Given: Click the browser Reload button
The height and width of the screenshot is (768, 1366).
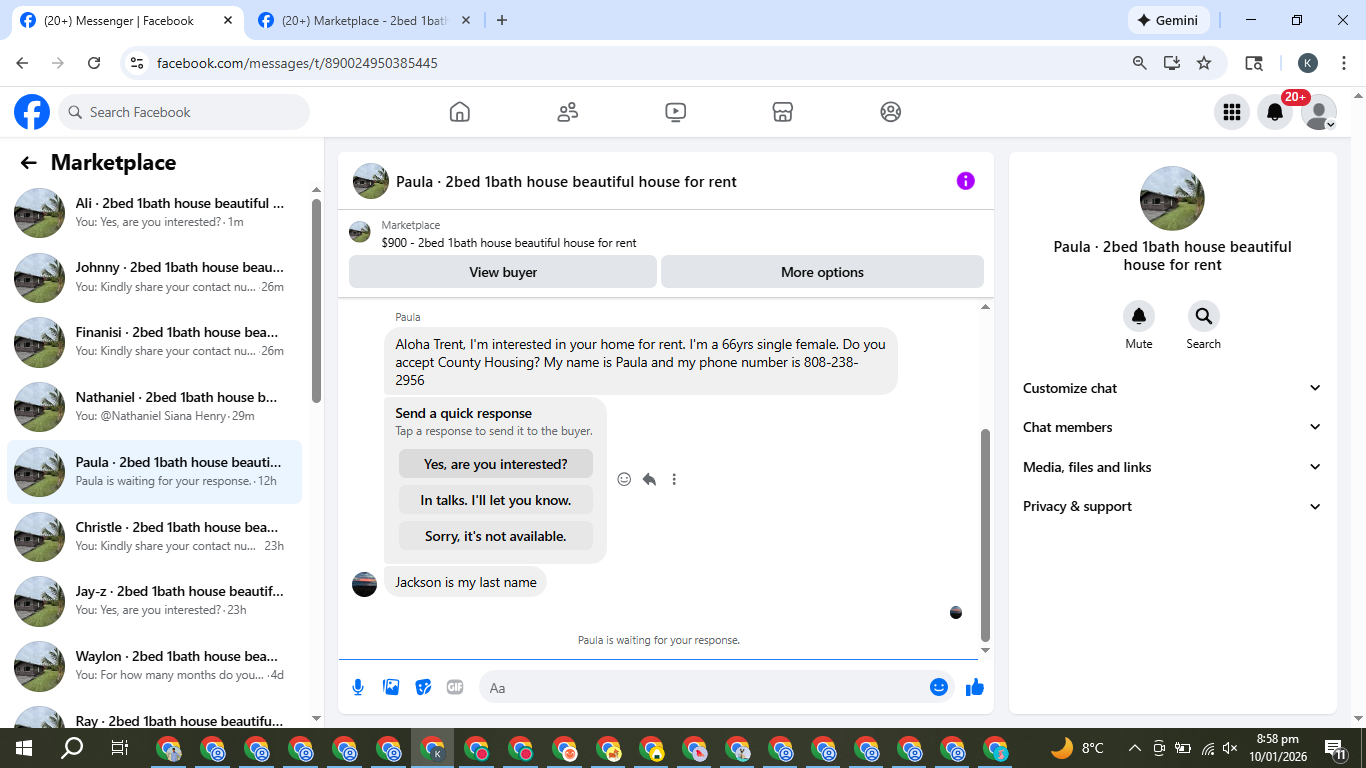Looking at the screenshot, I should (x=94, y=63).
